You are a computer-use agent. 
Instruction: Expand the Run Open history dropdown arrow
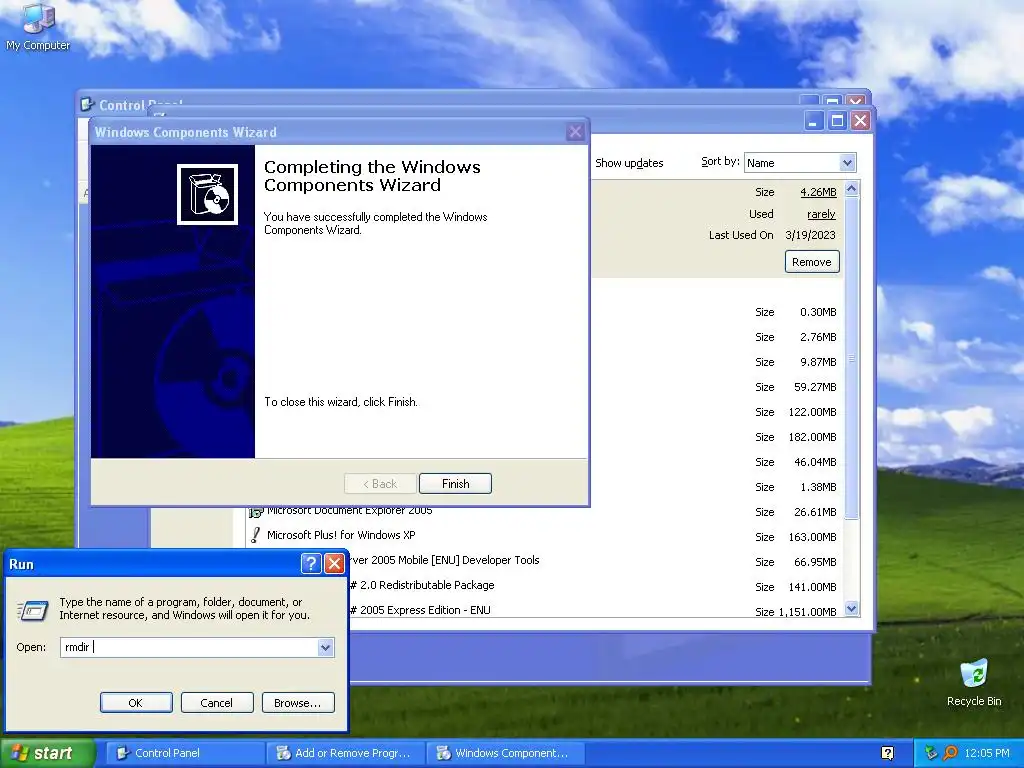[x=325, y=647]
